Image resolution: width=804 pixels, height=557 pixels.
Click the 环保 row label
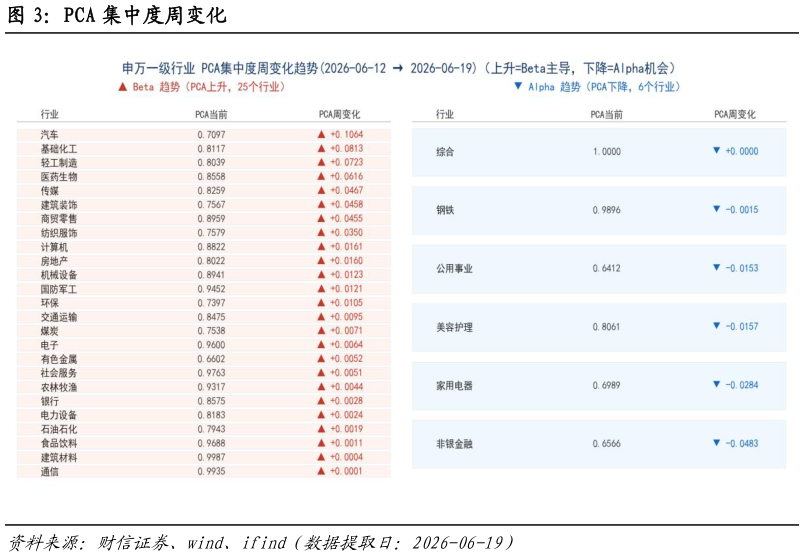[x=50, y=303]
